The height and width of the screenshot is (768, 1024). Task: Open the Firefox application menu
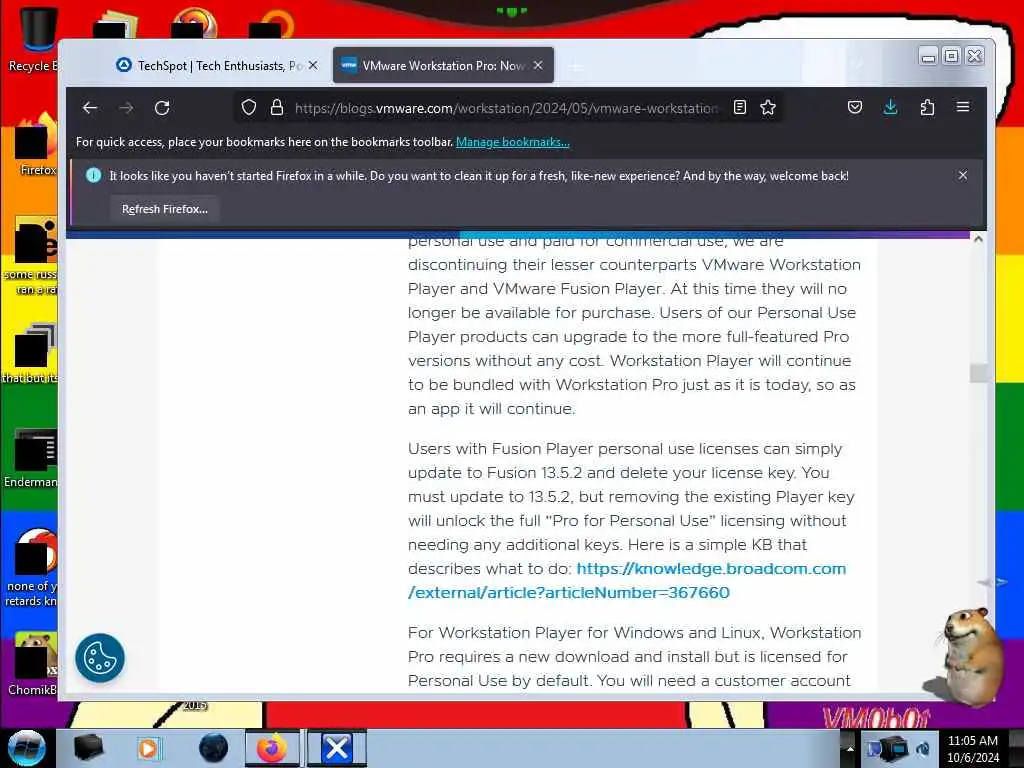[x=963, y=107]
